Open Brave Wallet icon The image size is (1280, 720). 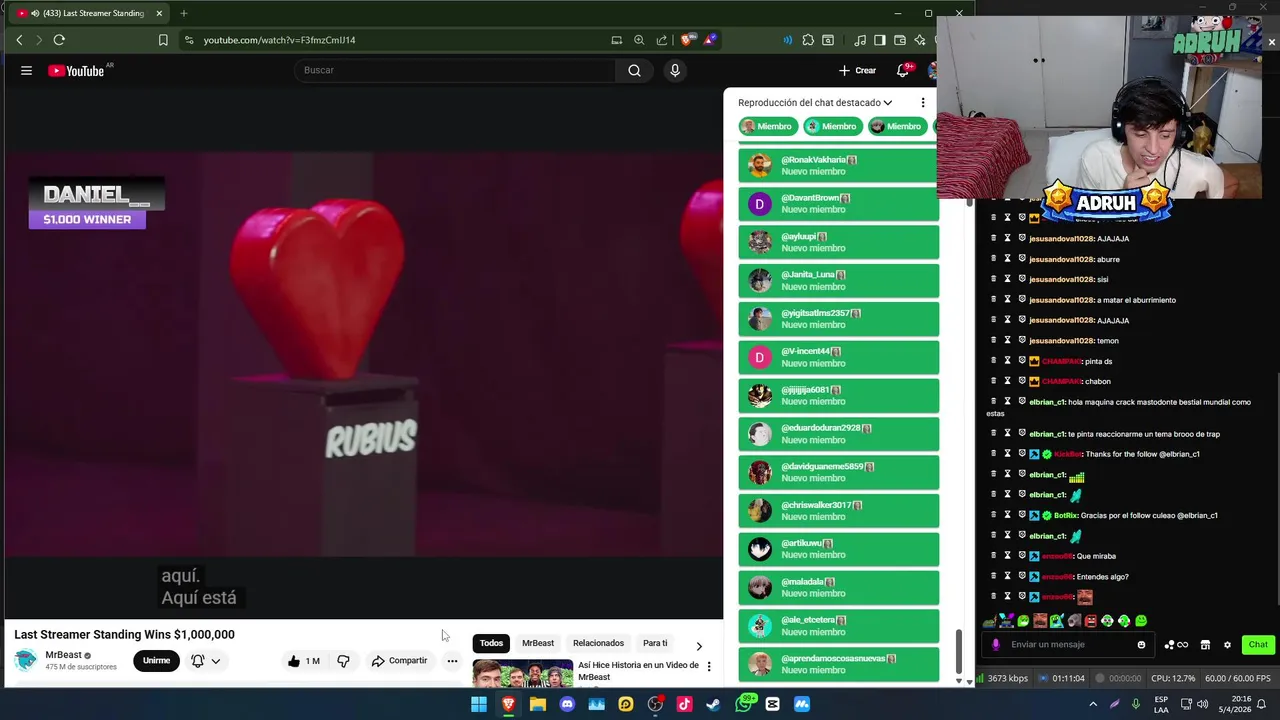click(x=900, y=40)
